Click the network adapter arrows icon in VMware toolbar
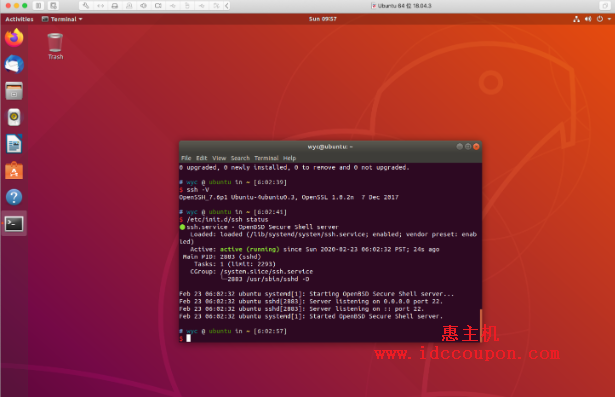615x397 pixels. coord(100,5)
